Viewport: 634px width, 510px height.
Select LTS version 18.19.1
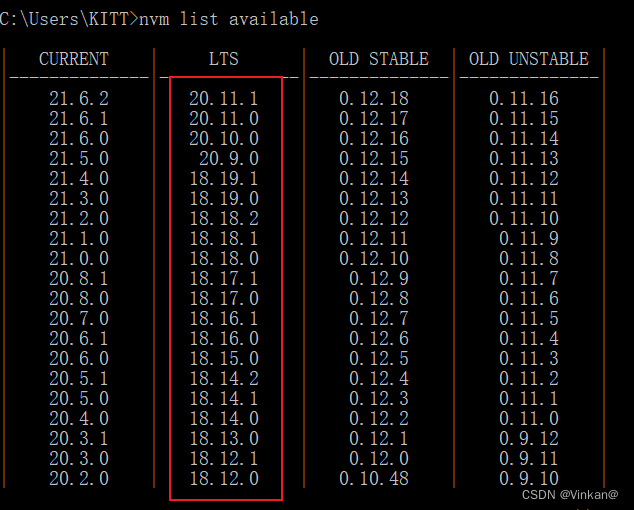(x=224, y=178)
